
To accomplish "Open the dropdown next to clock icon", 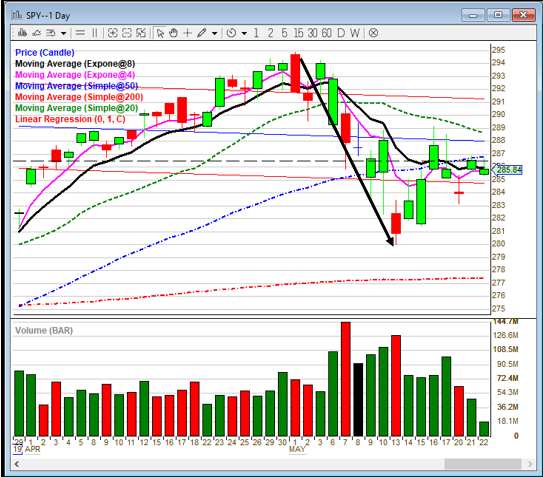I will click(x=244, y=33).
